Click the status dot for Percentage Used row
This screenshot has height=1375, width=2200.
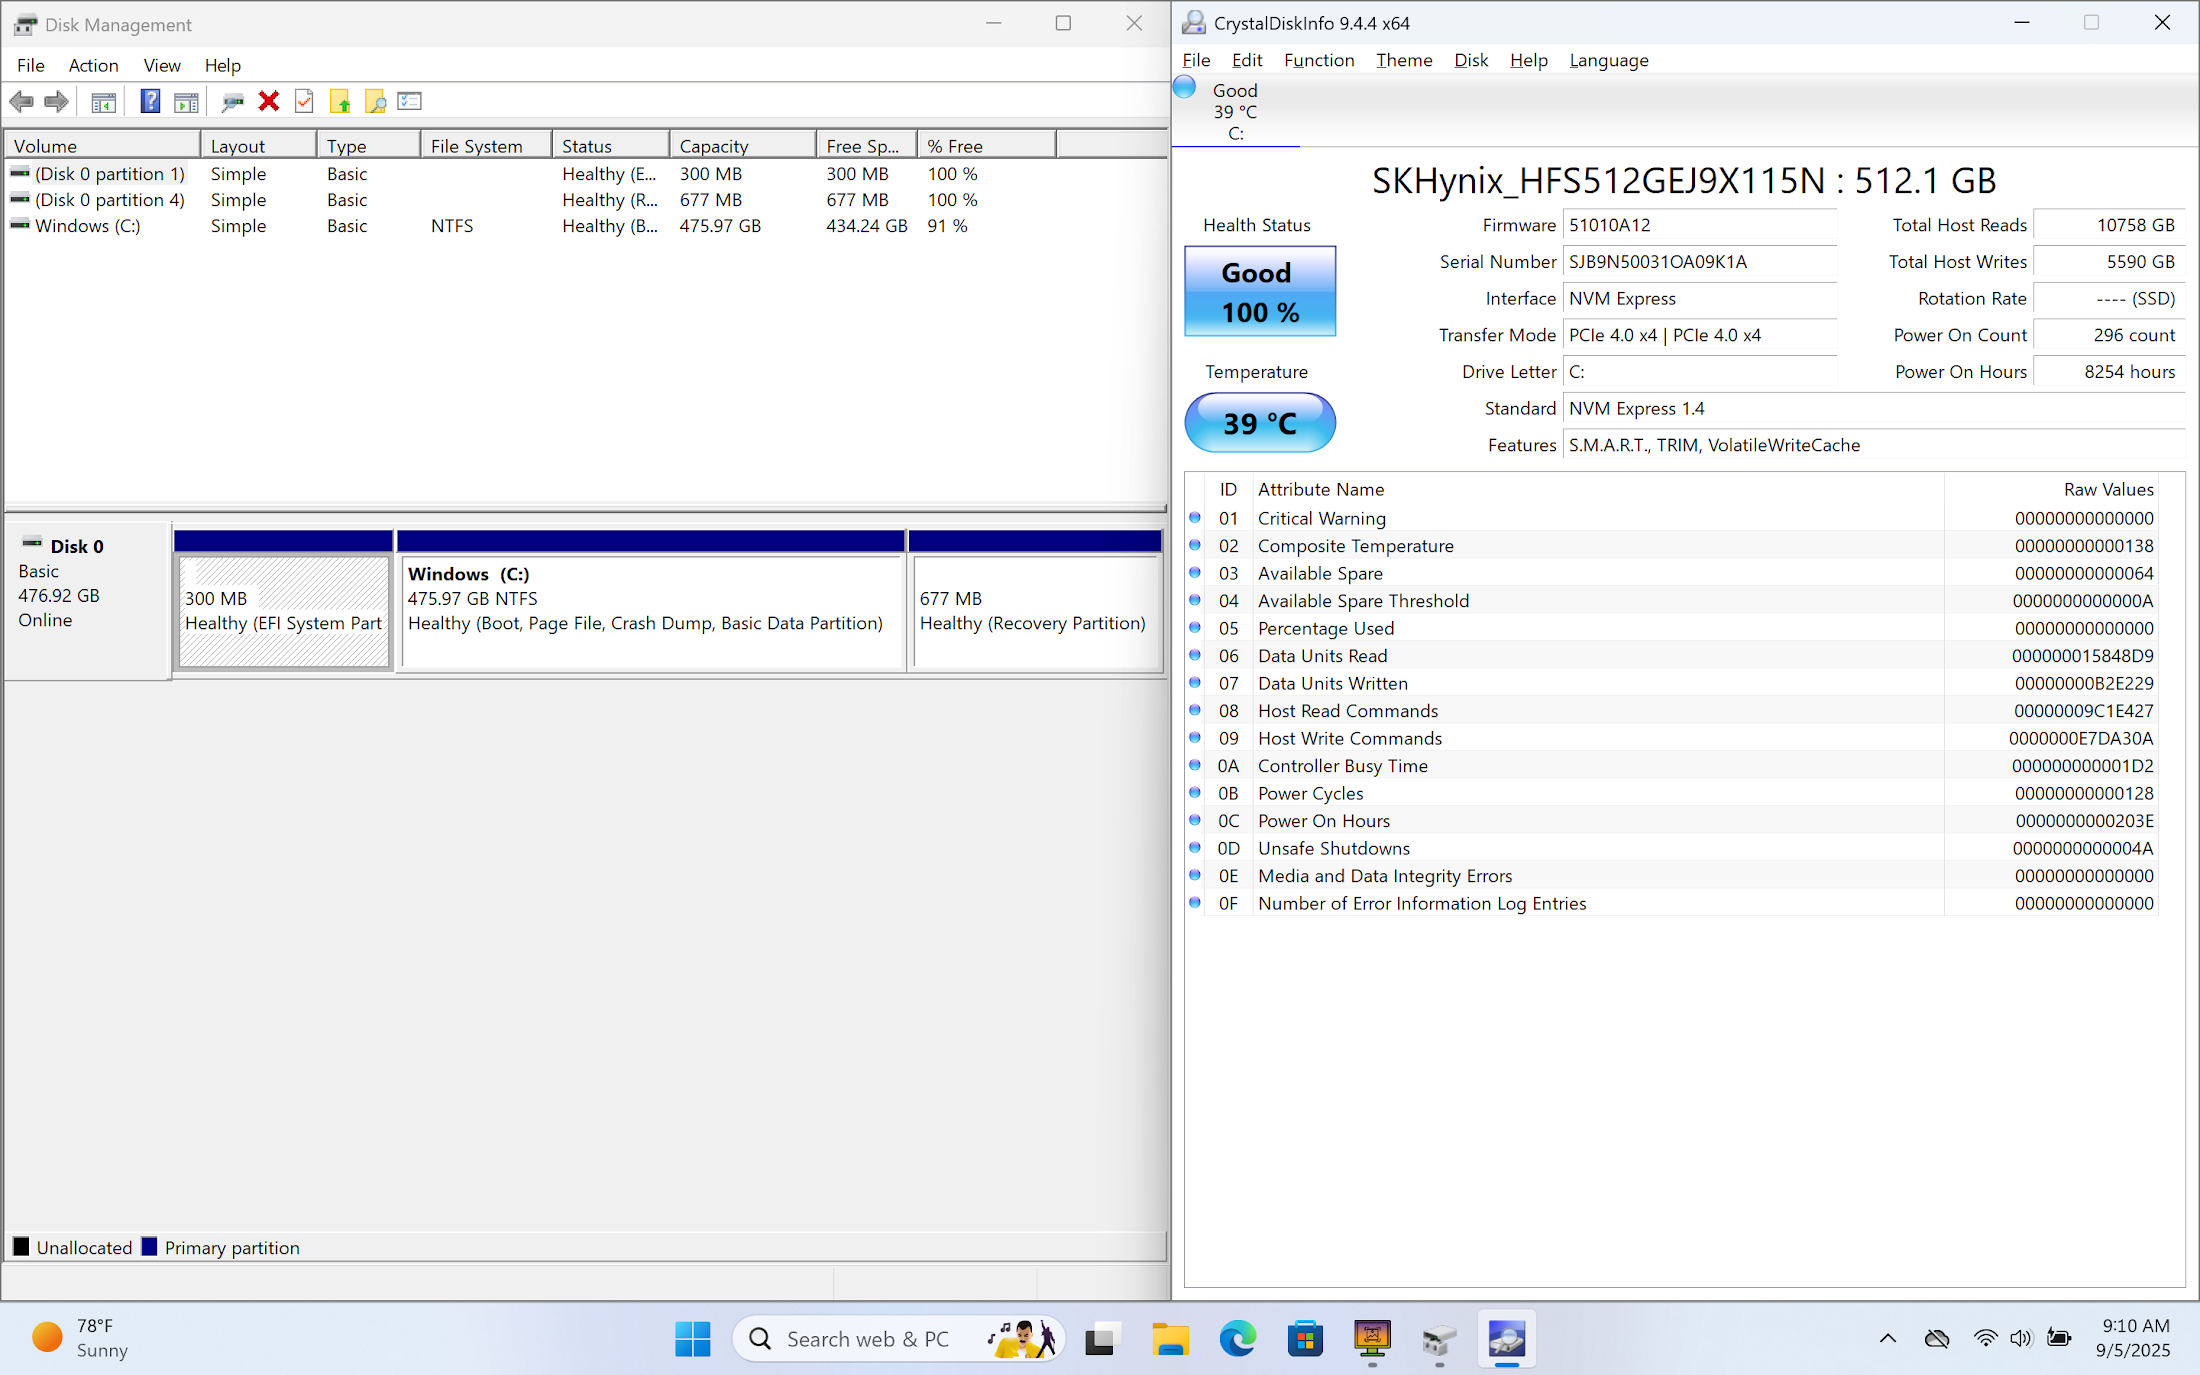tap(1194, 628)
